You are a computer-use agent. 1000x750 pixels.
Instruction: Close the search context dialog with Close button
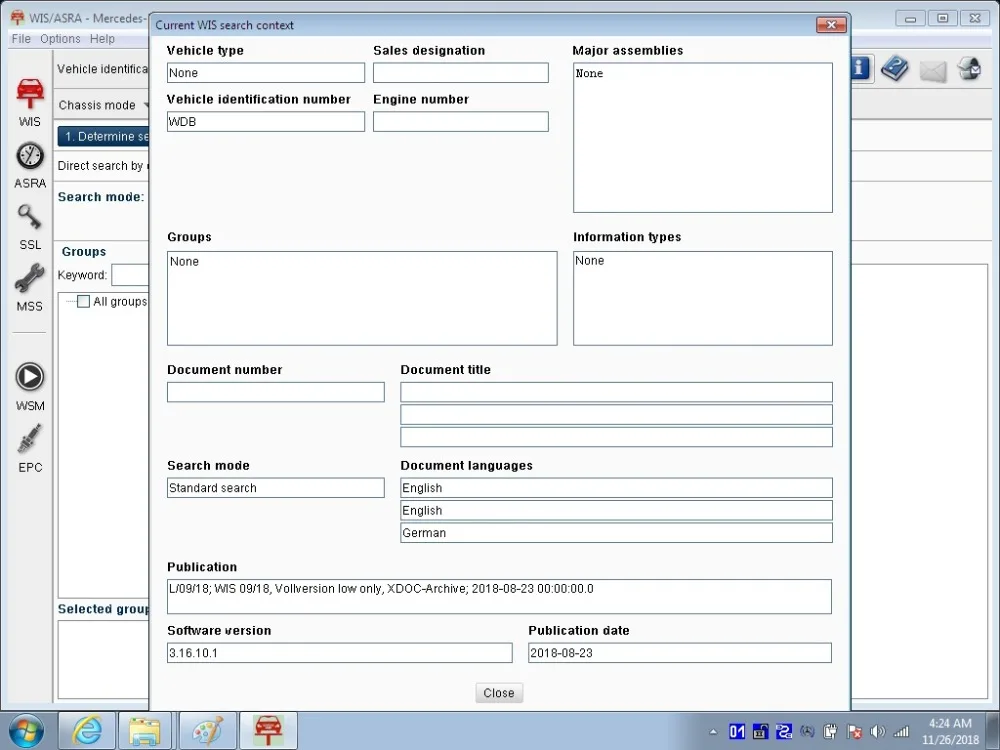click(x=499, y=693)
